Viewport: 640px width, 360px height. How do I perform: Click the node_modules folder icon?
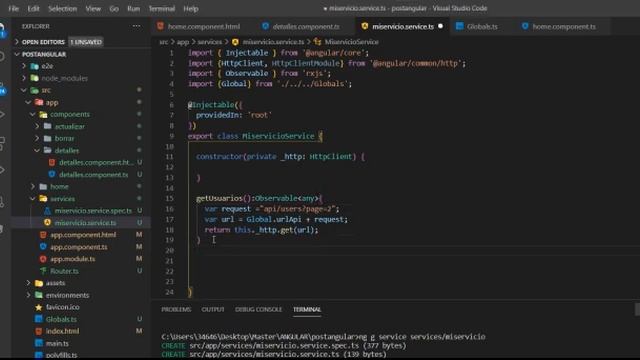(x=35, y=78)
